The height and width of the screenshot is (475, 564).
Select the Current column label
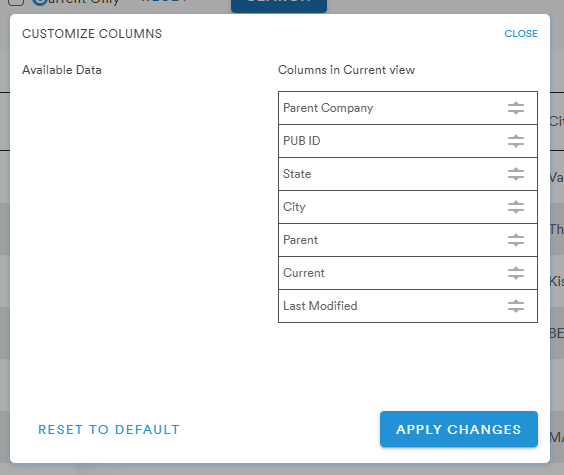(304, 273)
